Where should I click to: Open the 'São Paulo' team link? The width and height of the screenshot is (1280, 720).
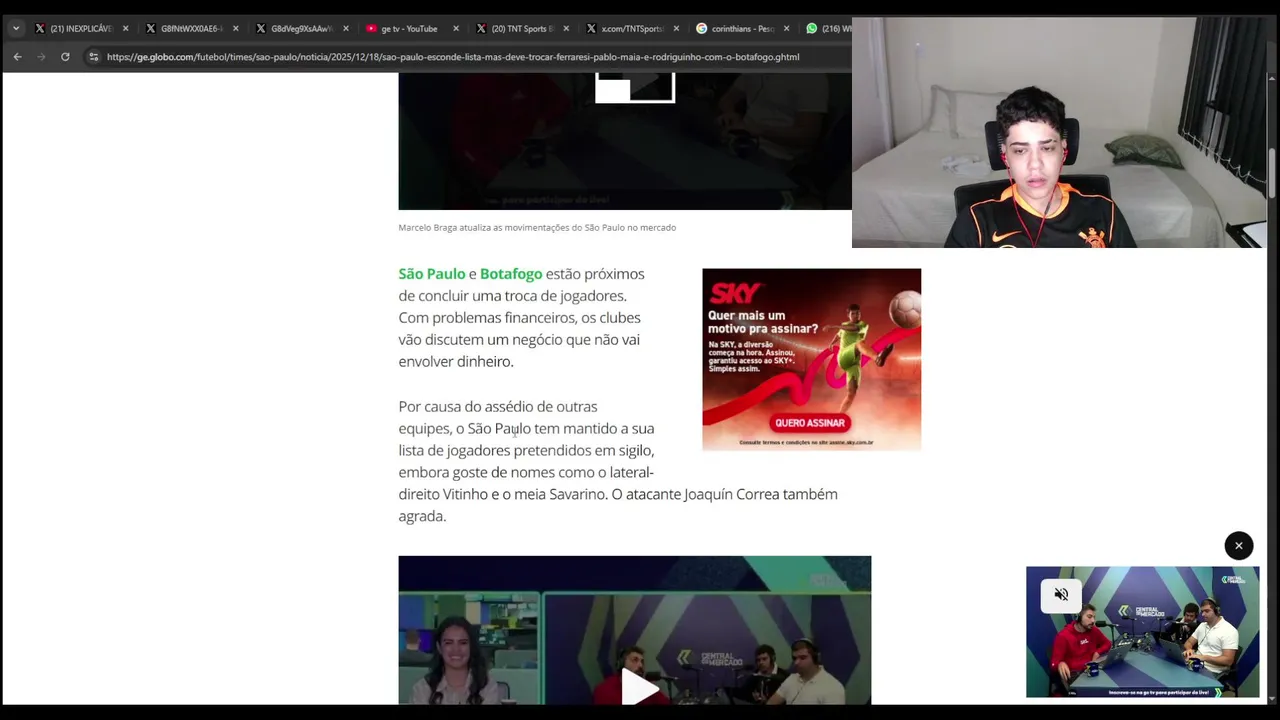(x=432, y=274)
